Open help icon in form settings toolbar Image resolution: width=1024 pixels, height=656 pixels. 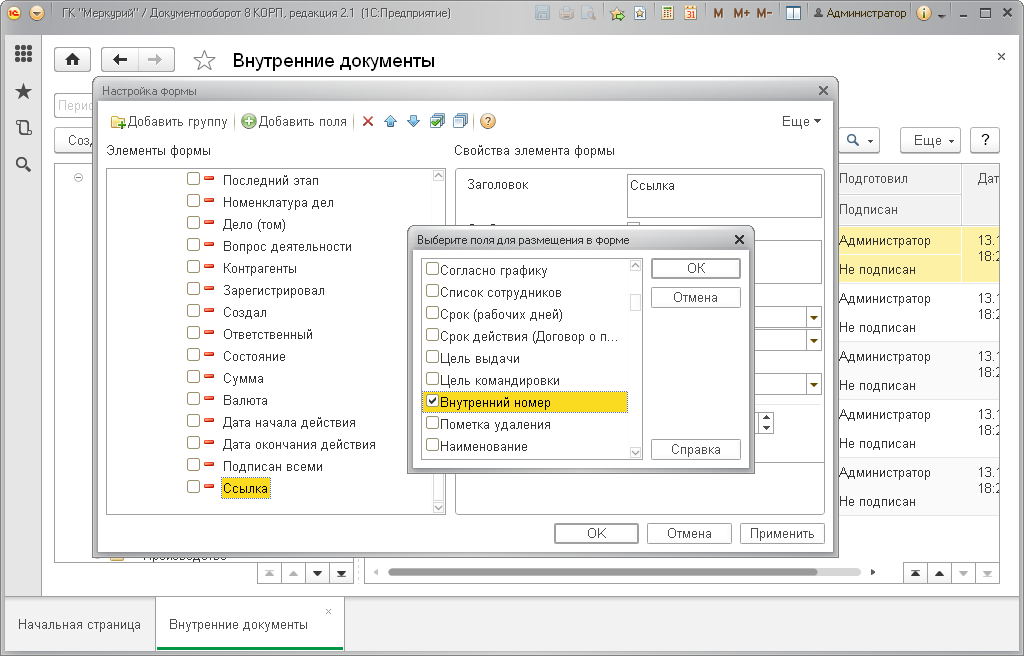click(x=488, y=122)
